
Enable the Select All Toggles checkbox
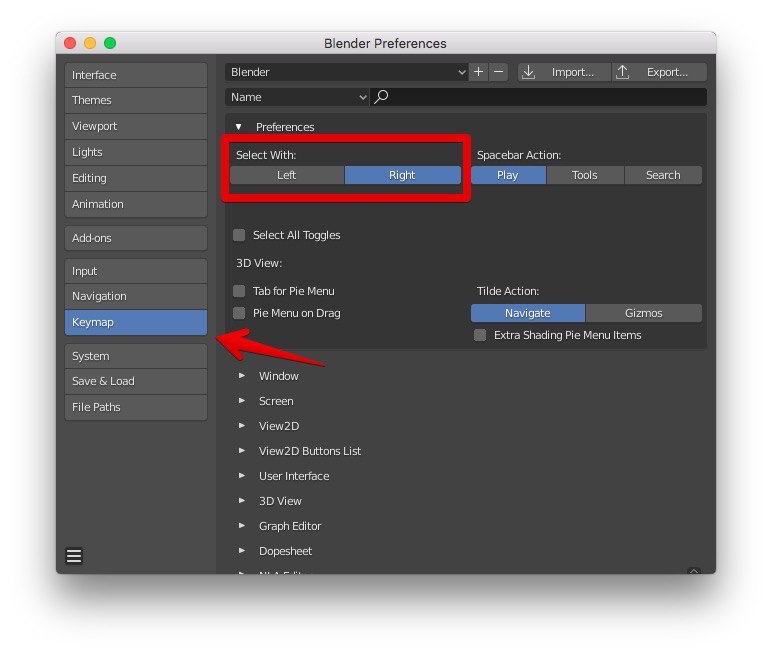tap(239, 235)
